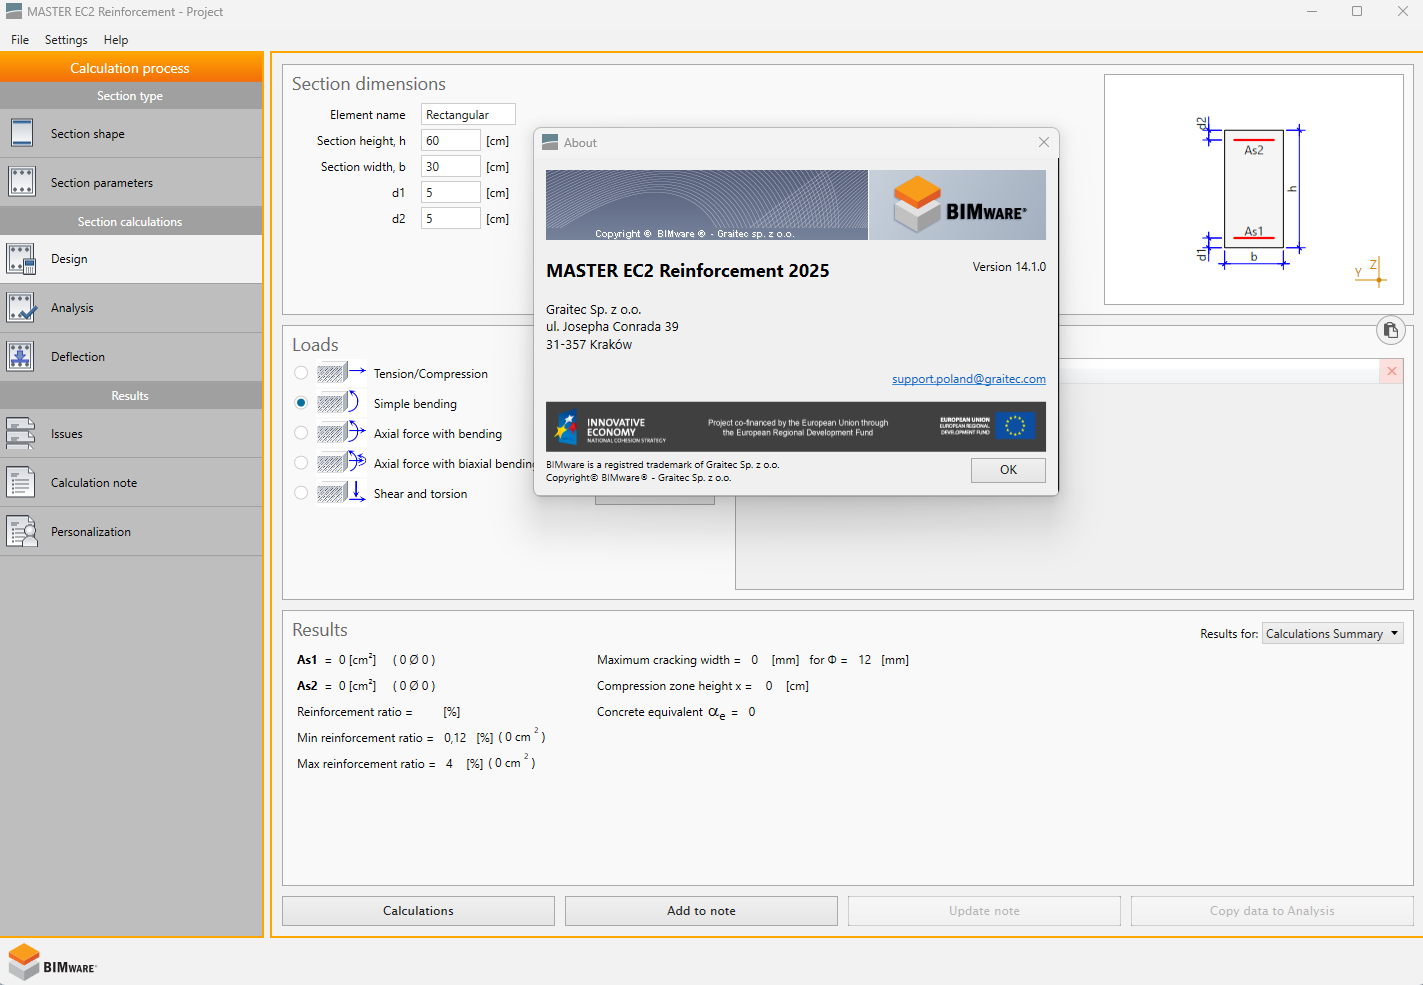The height and width of the screenshot is (985, 1423).
Task: Select the Tension/Compression radio button
Action: tap(301, 373)
